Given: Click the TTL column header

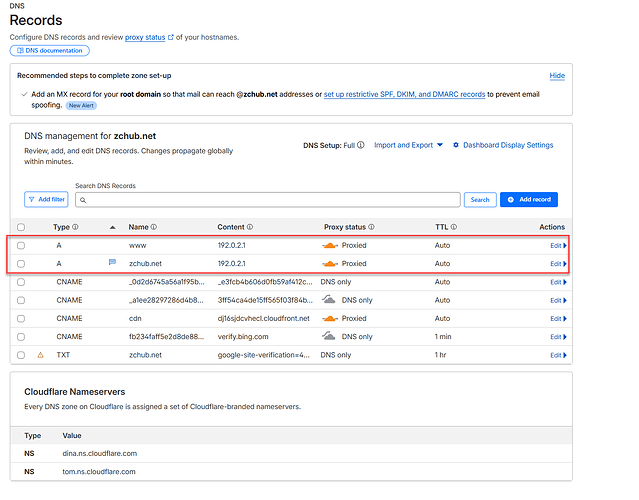Looking at the screenshot, I should (x=441, y=227).
